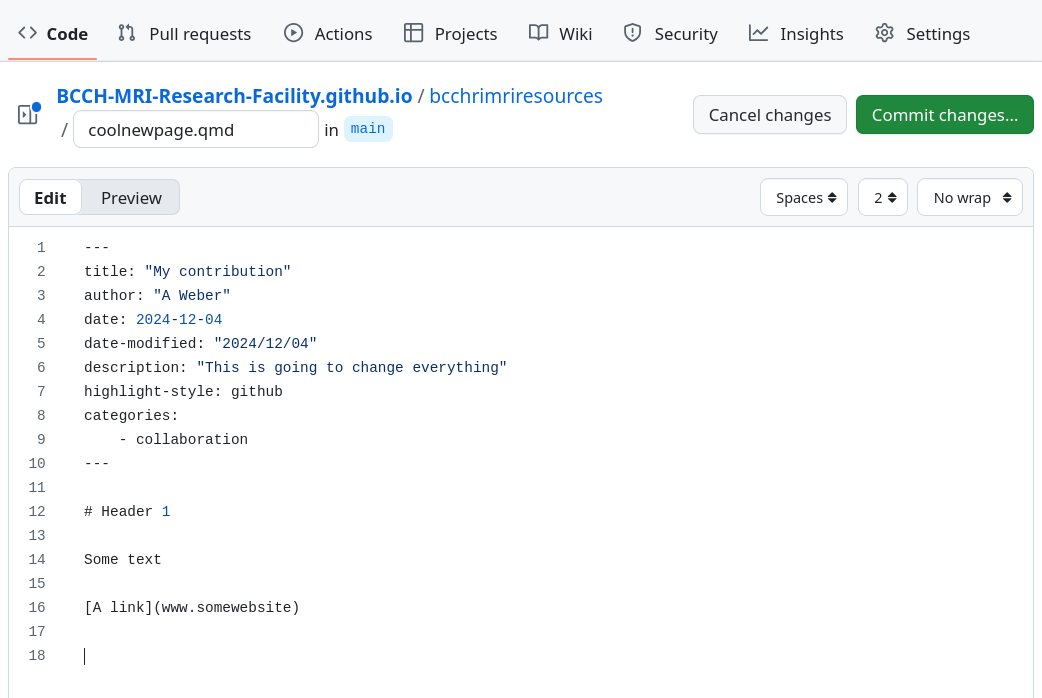This screenshot has height=698, width=1042.
Task: Select the Edit mode toggle
Action: [50, 198]
